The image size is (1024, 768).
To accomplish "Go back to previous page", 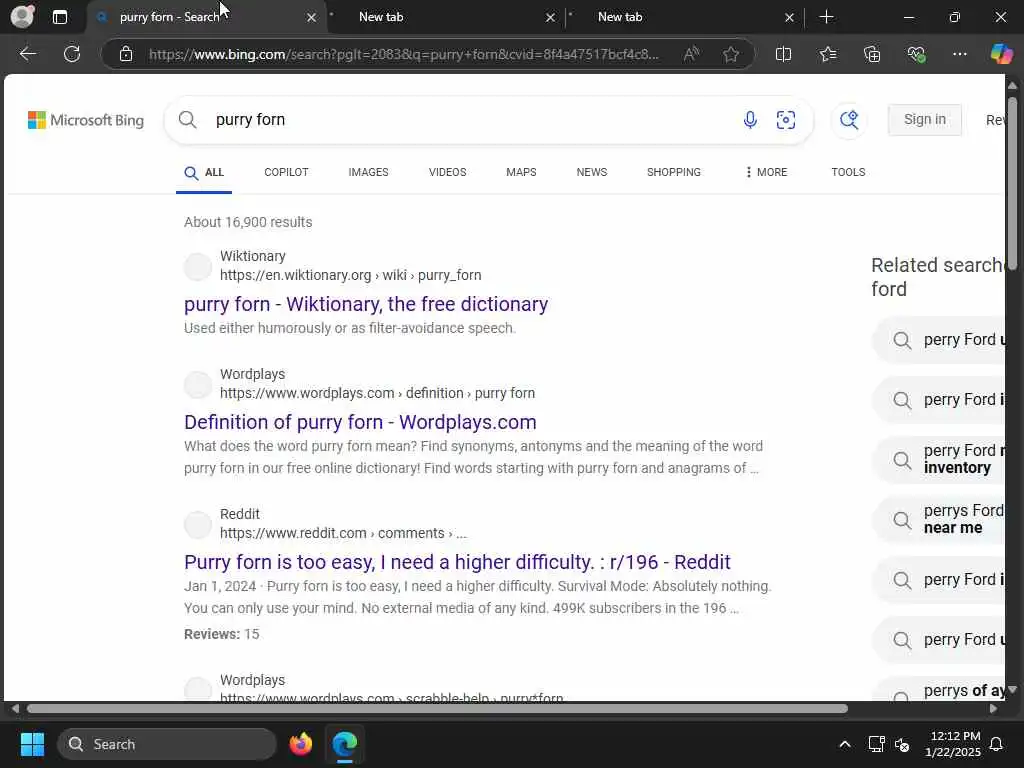I will coord(27,54).
